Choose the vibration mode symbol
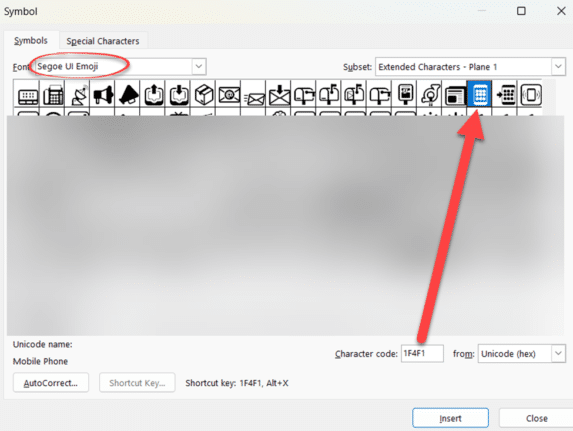Viewport: 573px width, 431px height. pos(530,95)
